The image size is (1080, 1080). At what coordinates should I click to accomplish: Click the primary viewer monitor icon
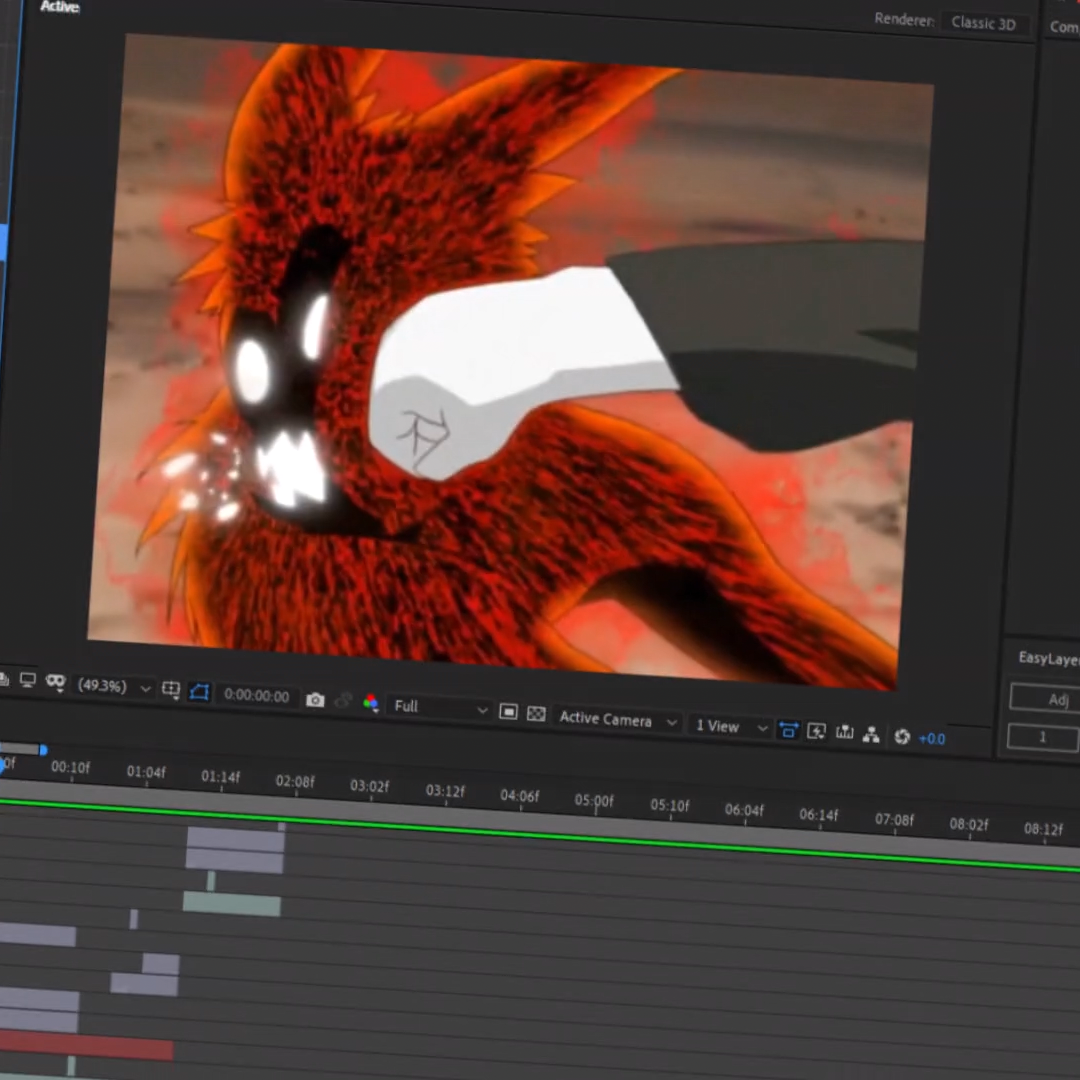tap(28, 681)
